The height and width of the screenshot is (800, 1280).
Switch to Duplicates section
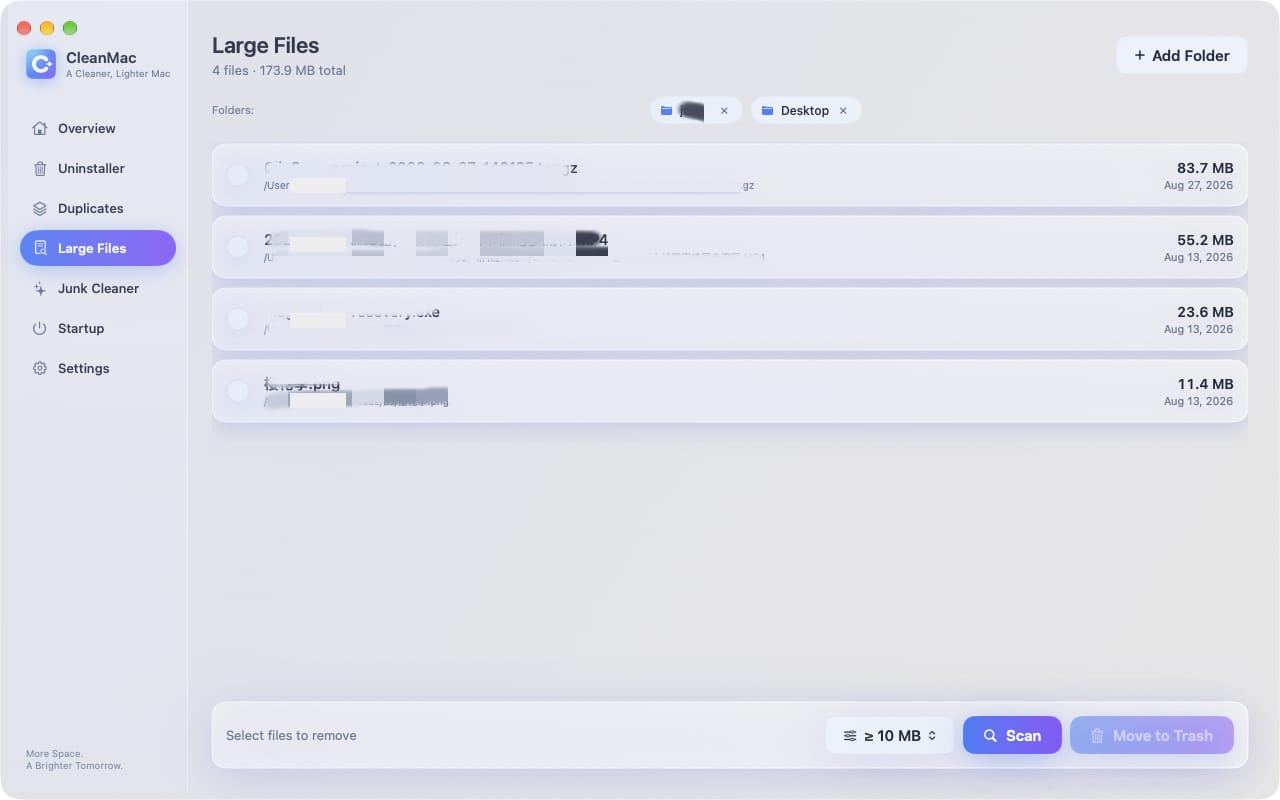(x=98, y=208)
